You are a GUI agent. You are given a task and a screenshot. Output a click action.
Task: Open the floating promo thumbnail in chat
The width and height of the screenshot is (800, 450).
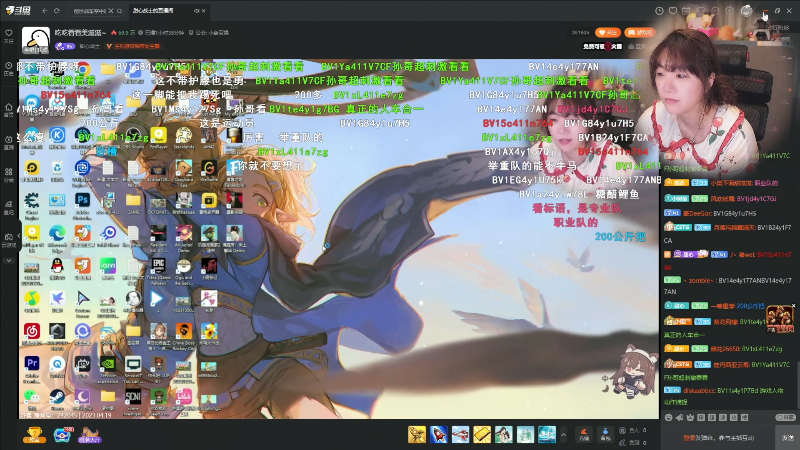780,320
